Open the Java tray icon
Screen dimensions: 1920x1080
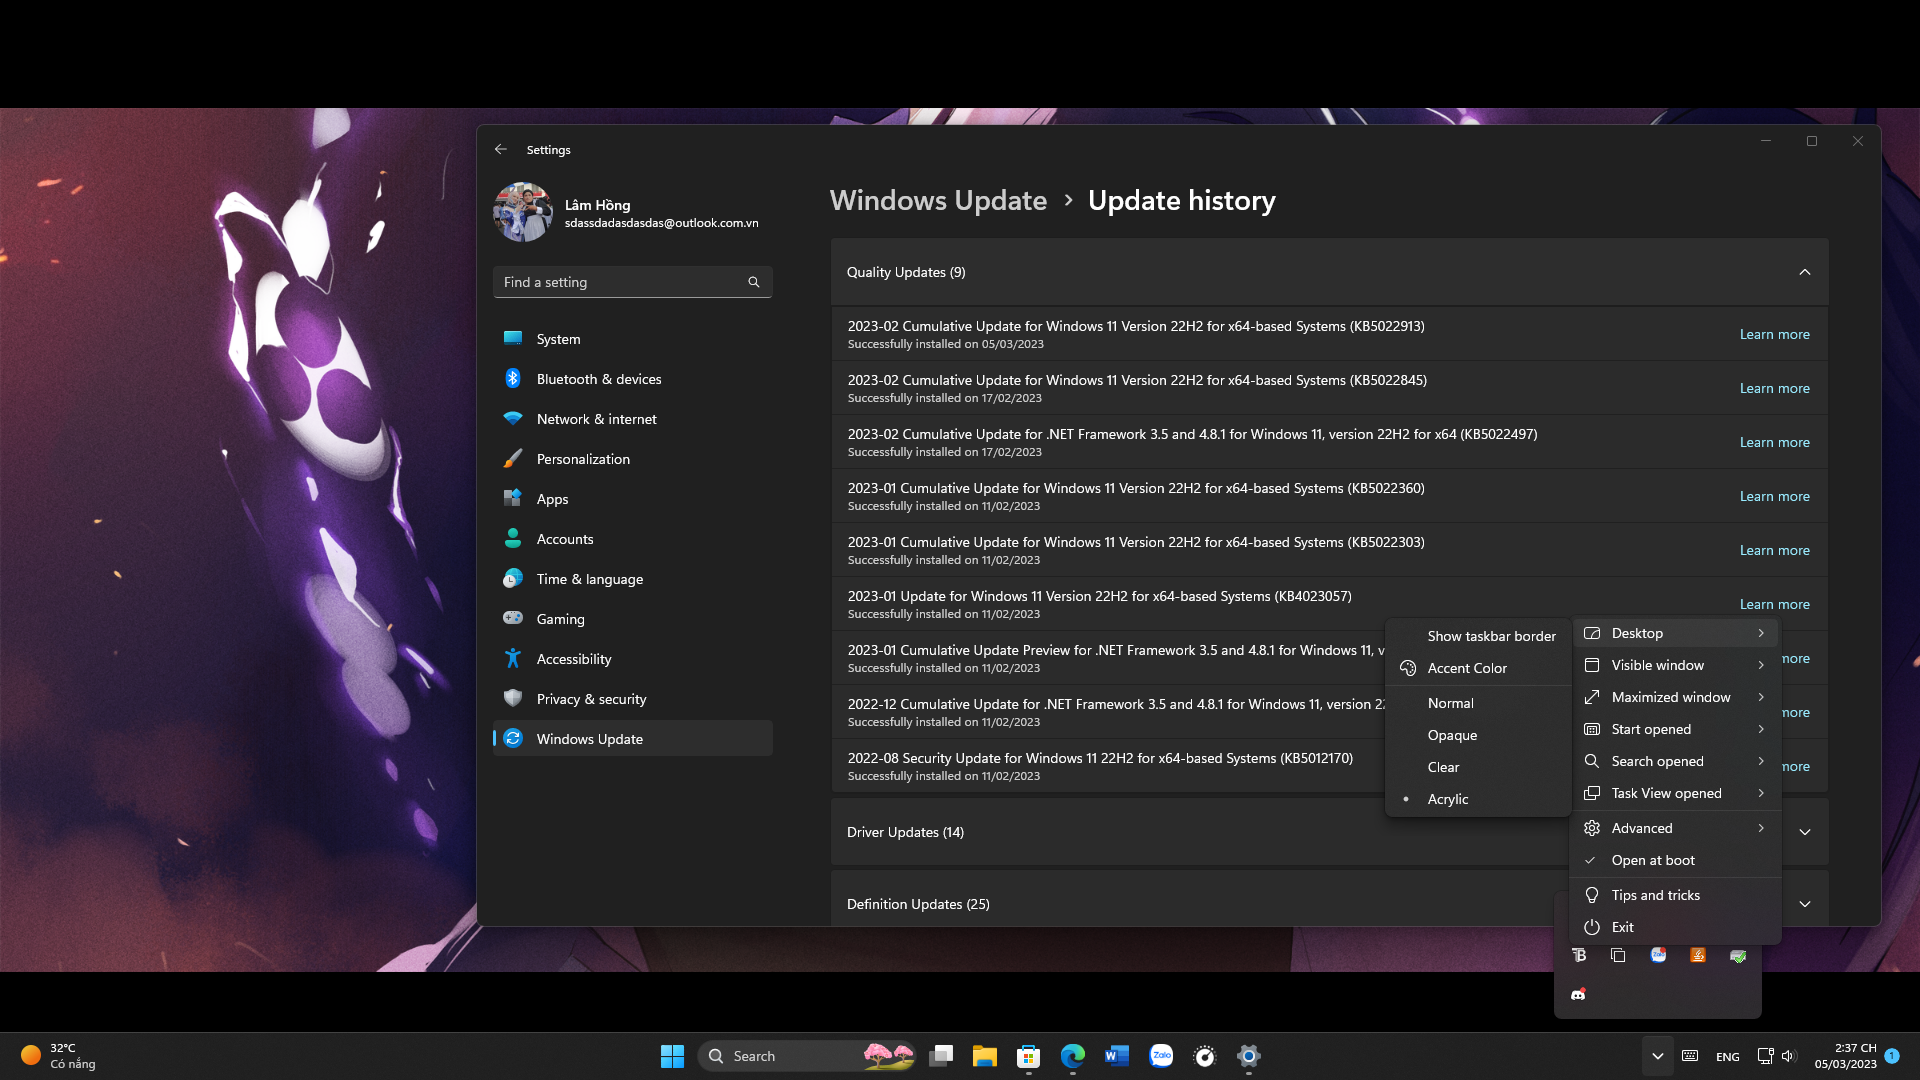[x=1698, y=955]
